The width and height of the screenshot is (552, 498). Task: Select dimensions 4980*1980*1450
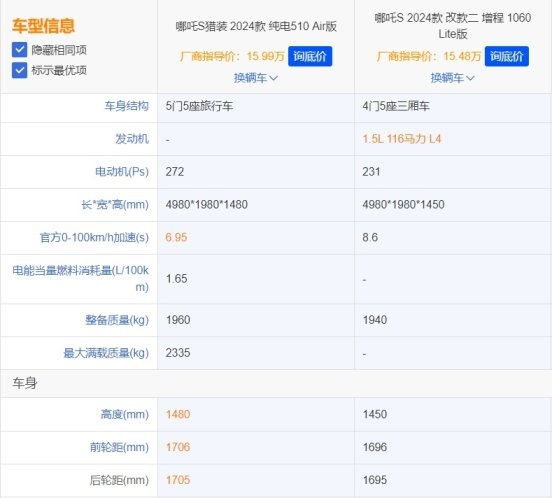(x=403, y=204)
